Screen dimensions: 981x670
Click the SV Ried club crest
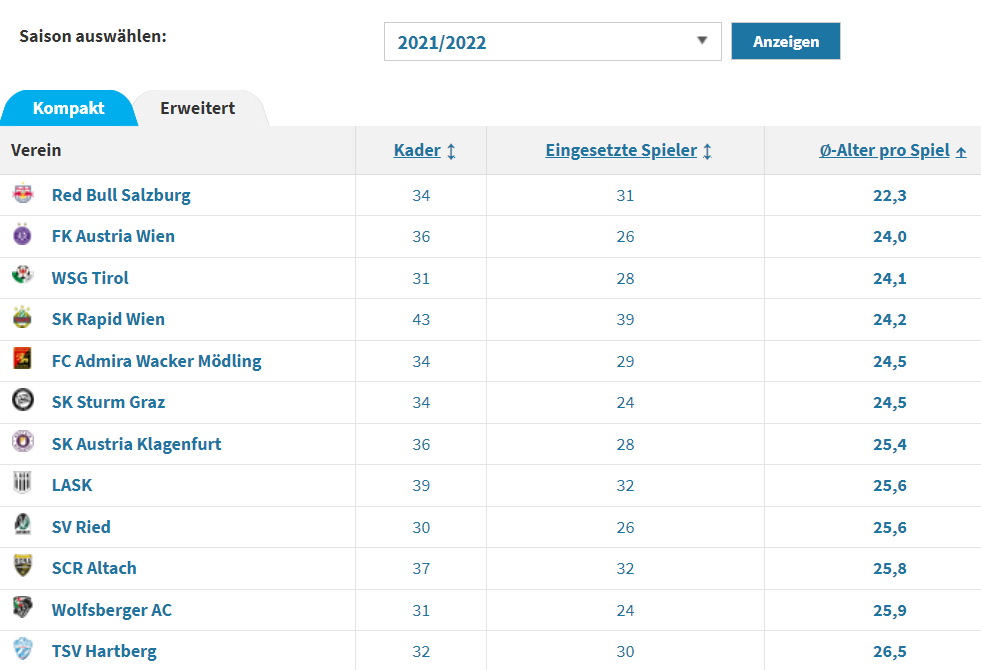[x=22, y=526]
